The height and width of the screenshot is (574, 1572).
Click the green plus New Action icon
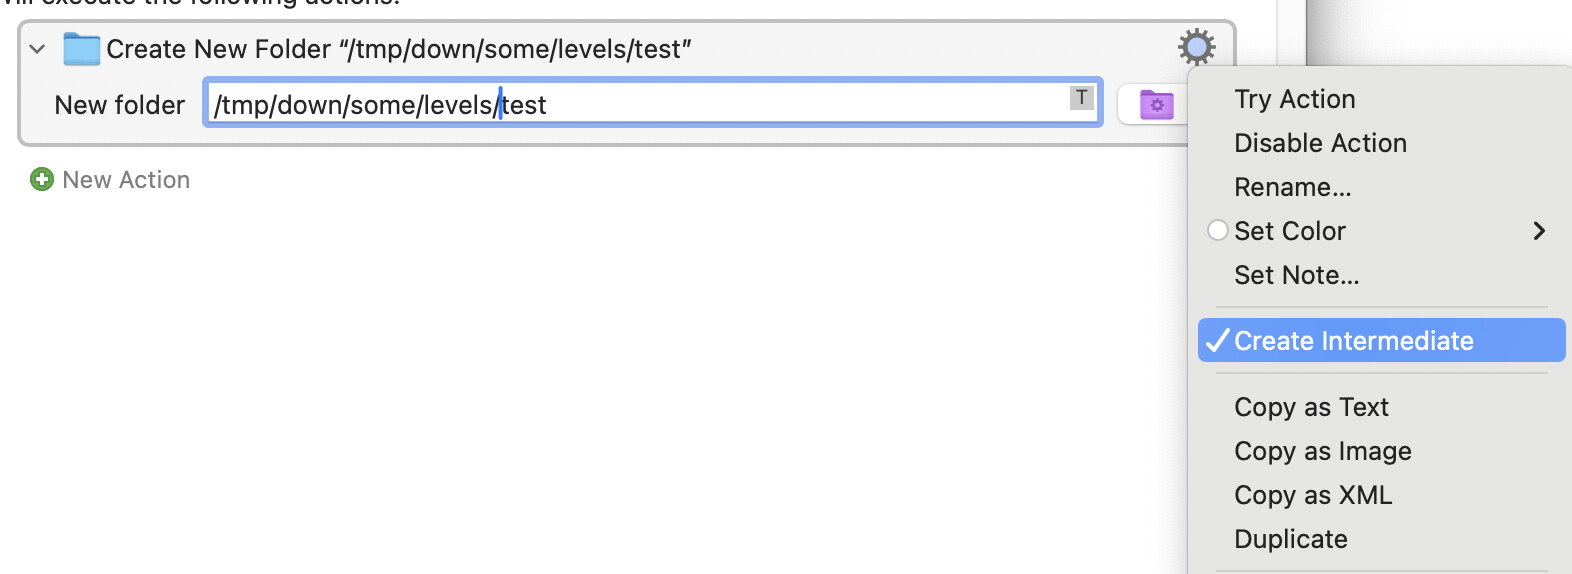(42, 180)
